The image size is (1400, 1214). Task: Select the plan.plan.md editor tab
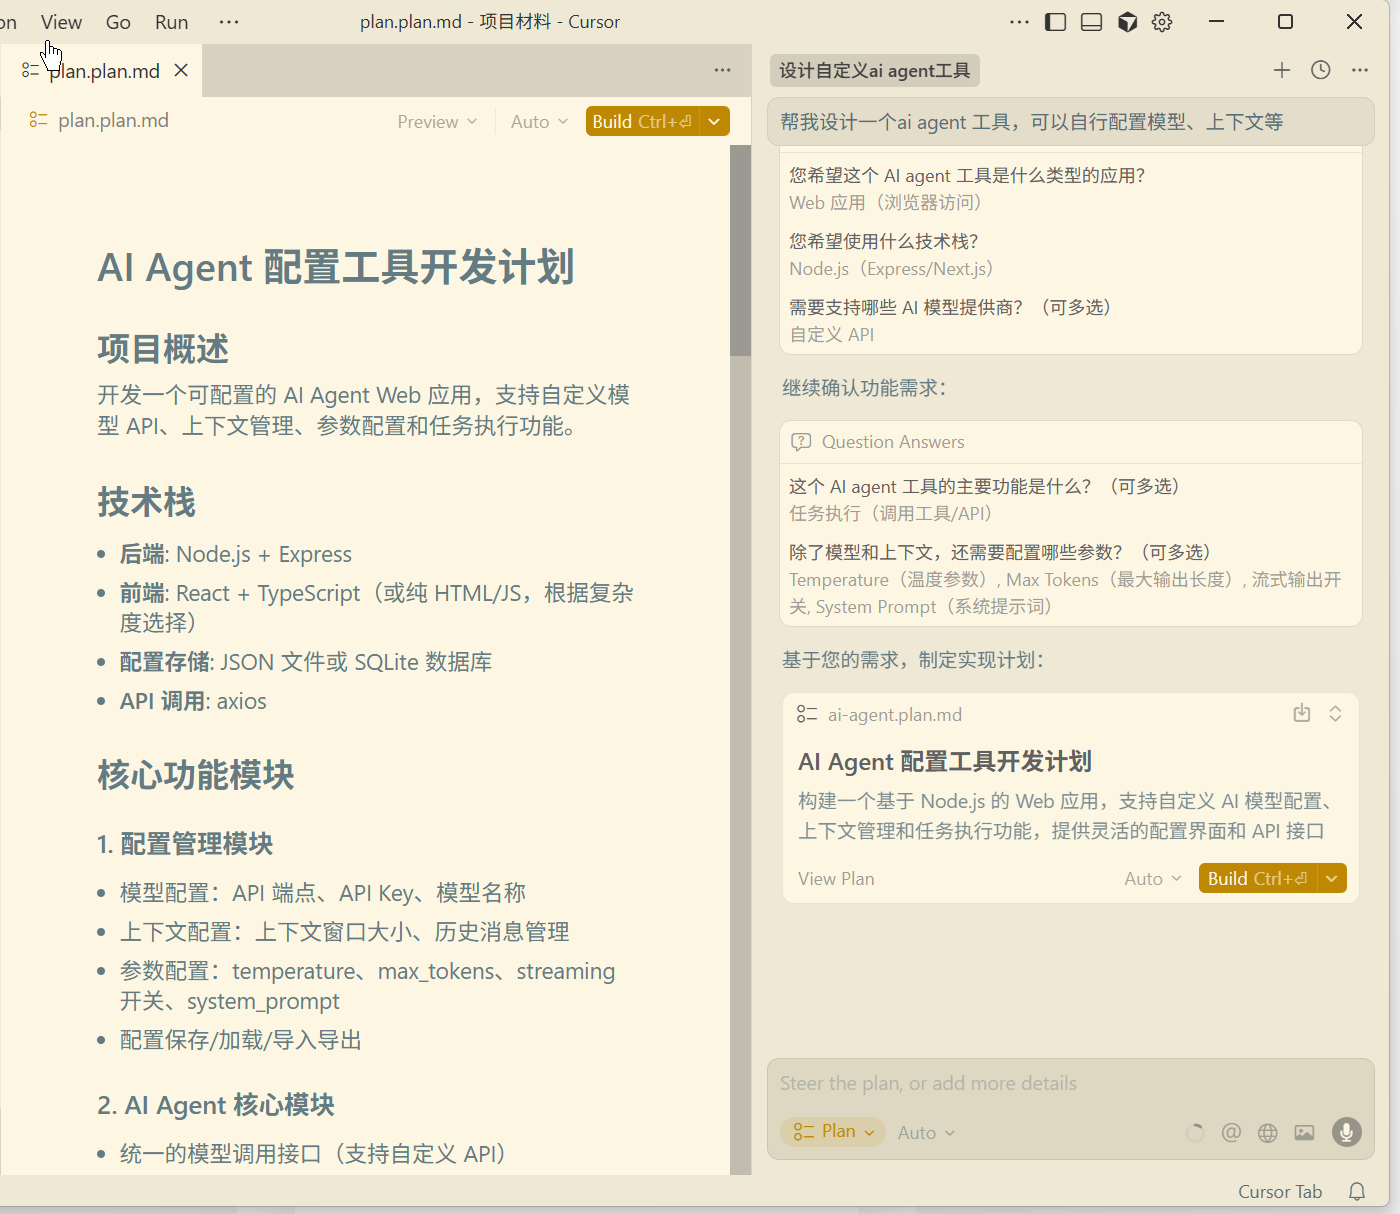click(x=104, y=71)
